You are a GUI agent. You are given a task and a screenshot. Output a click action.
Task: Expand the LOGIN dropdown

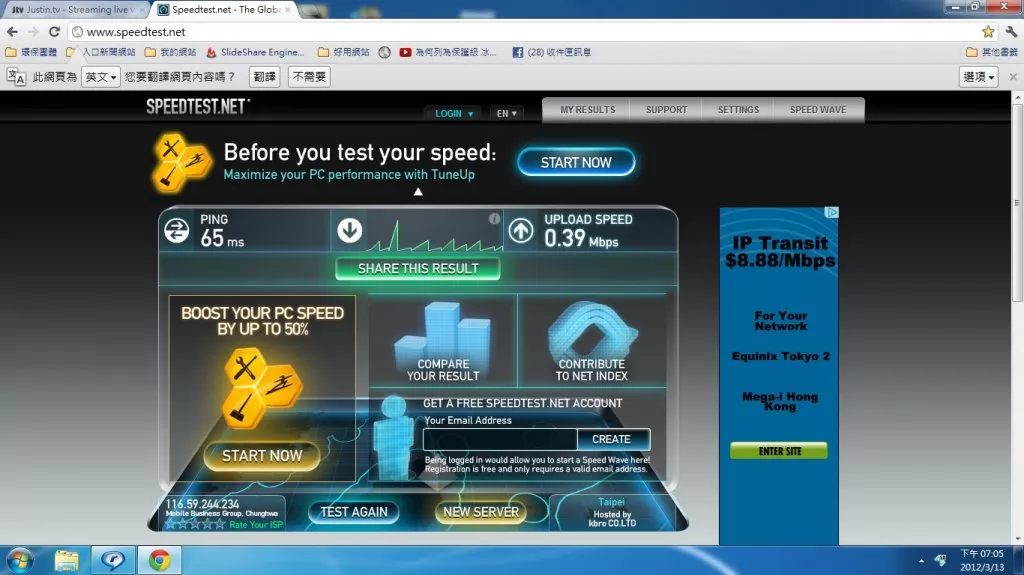tap(454, 114)
